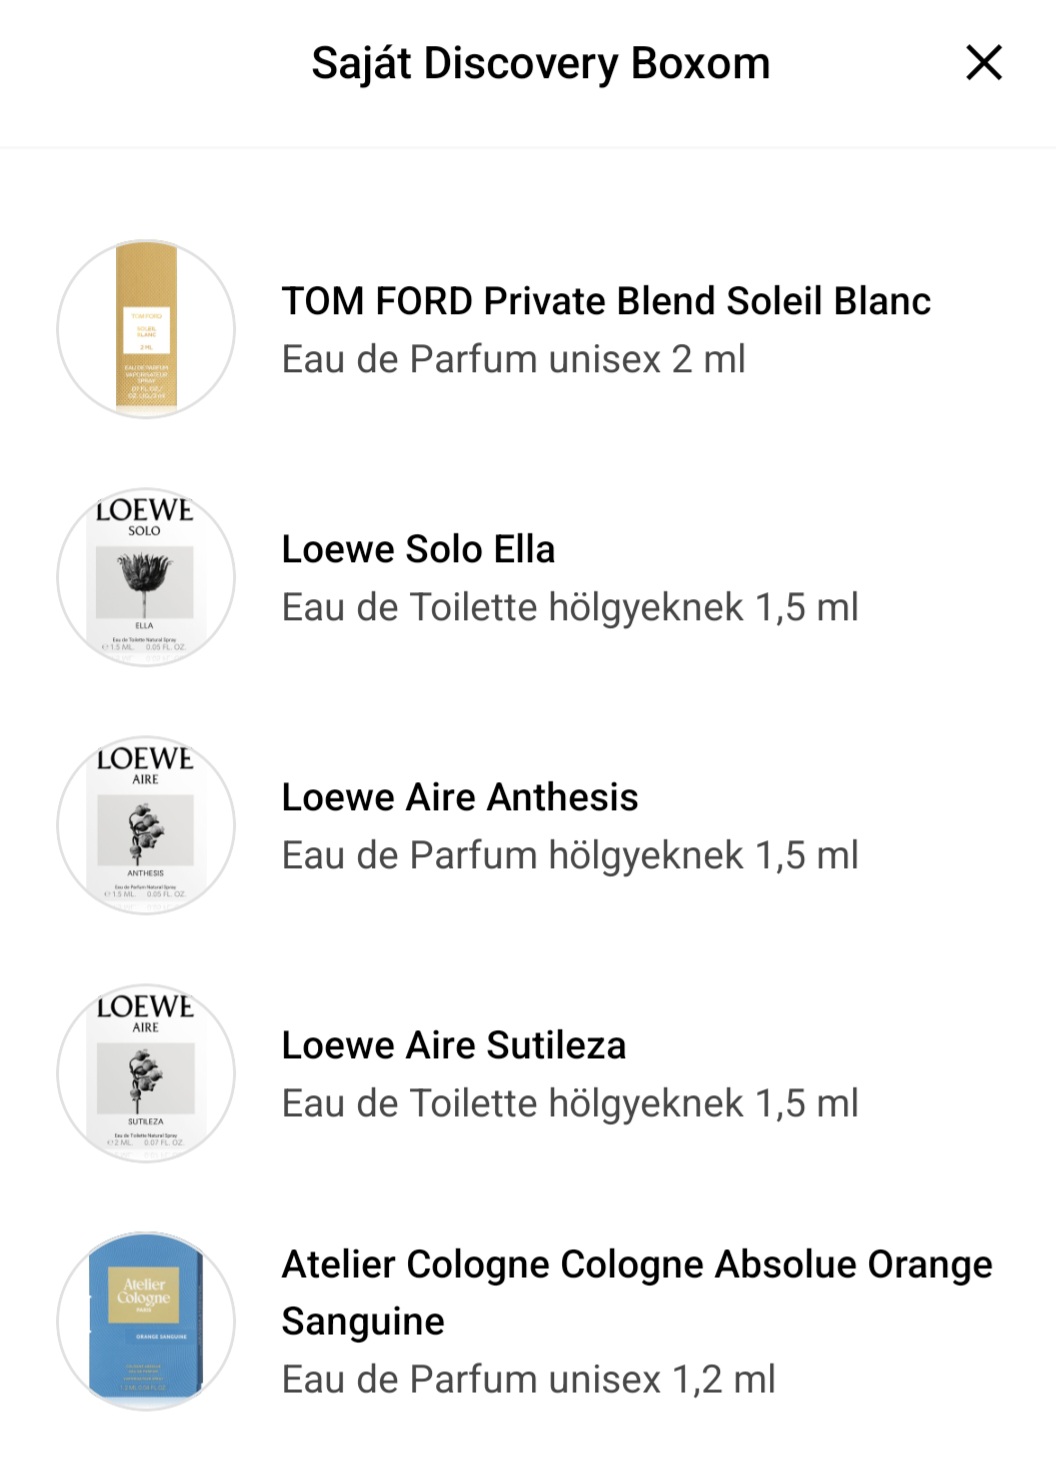Open Atelier Cologne Absolue Orange Sanguine title
Viewport: 1056px width, 1464px height.
pos(637,1293)
